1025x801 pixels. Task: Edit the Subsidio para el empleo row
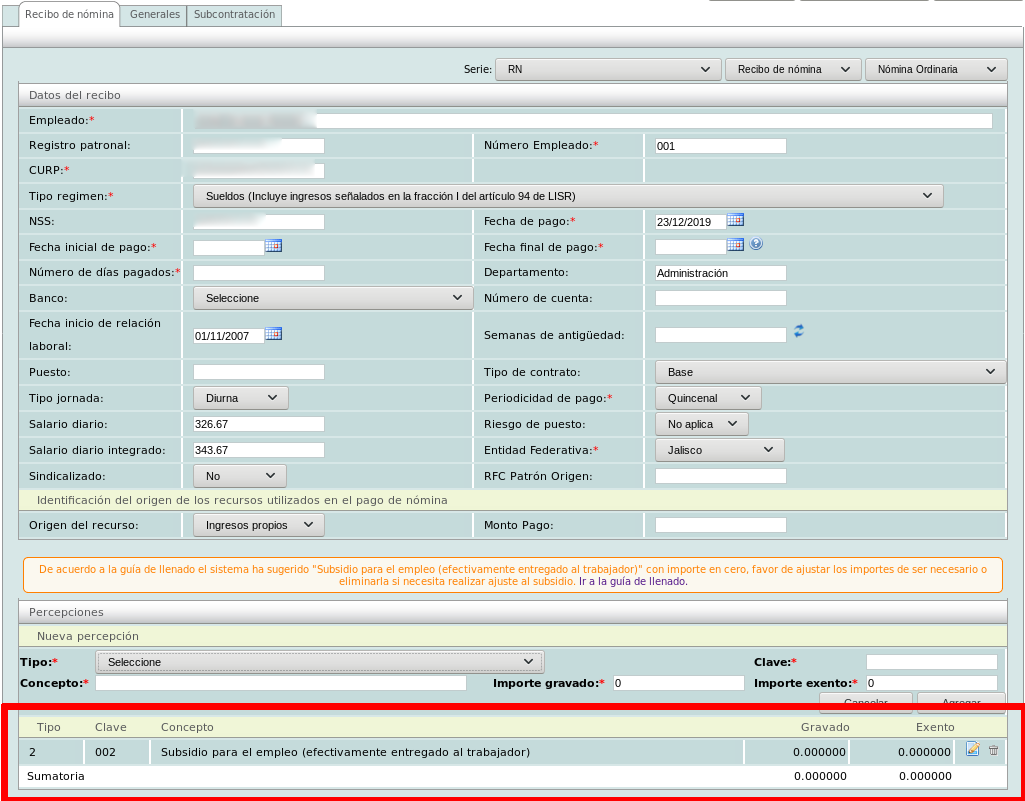click(x=972, y=750)
